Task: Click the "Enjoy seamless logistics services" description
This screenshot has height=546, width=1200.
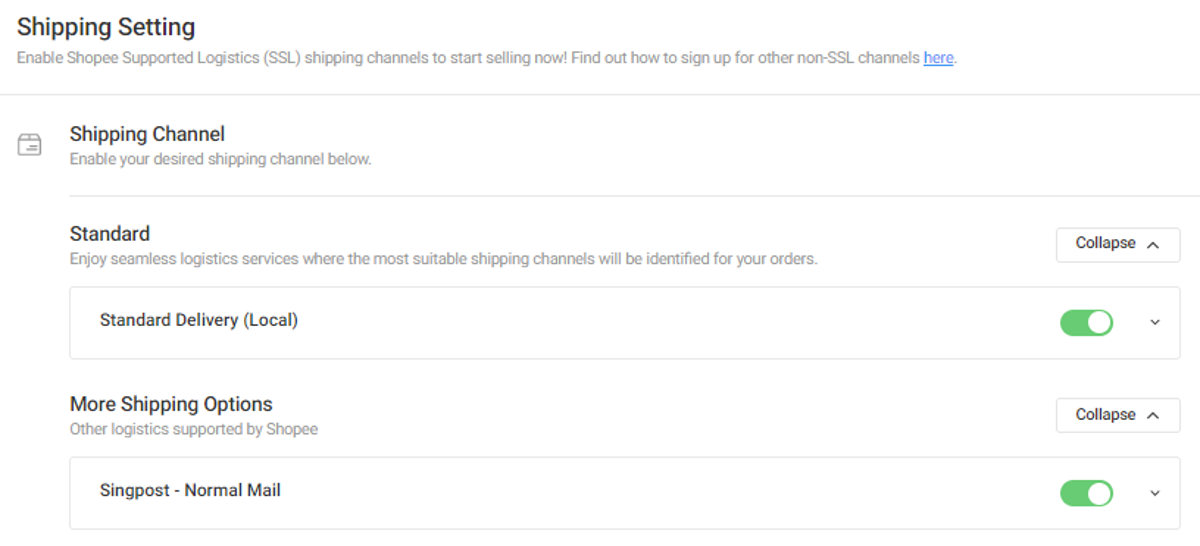Action: pos(443,259)
